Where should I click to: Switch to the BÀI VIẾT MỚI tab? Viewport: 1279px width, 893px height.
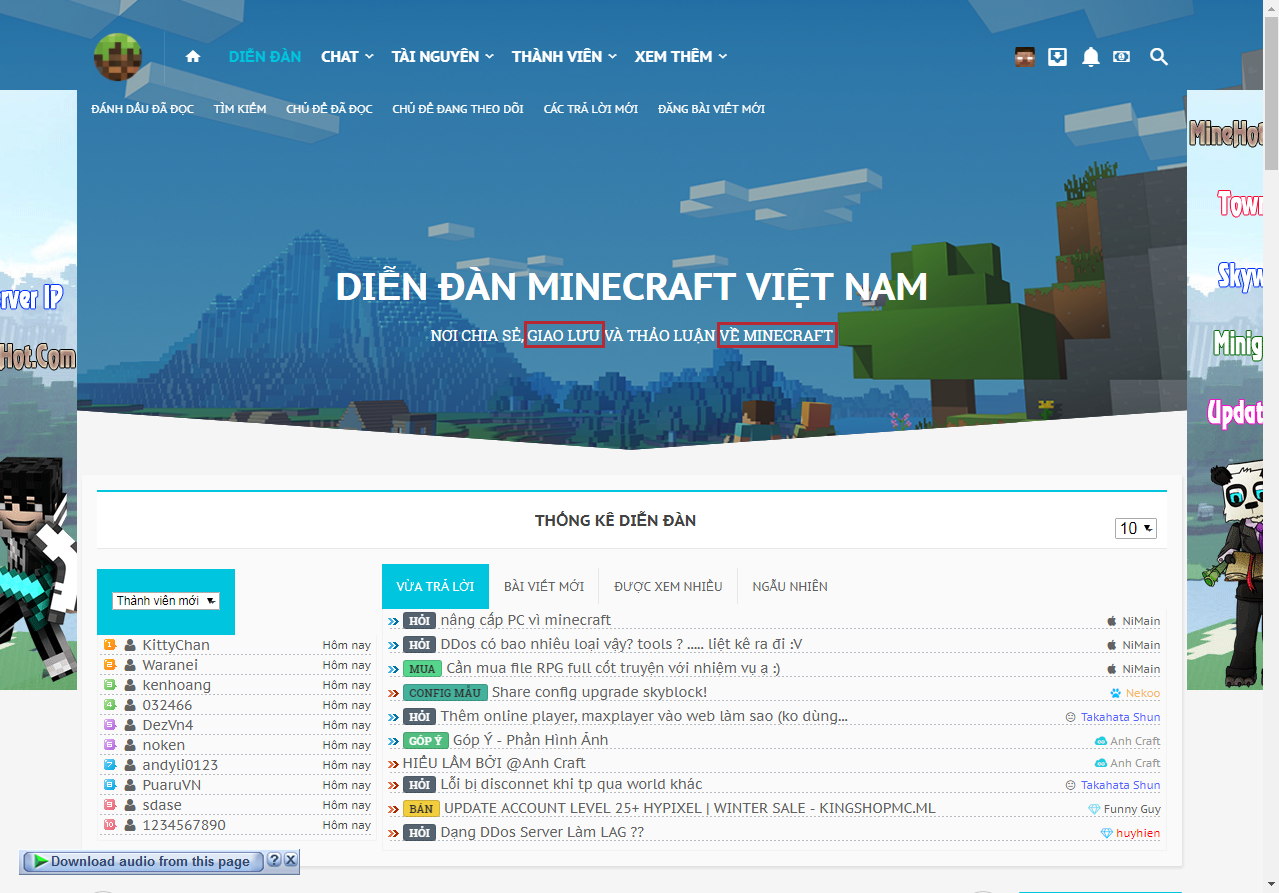pyautogui.click(x=544, y=586)
